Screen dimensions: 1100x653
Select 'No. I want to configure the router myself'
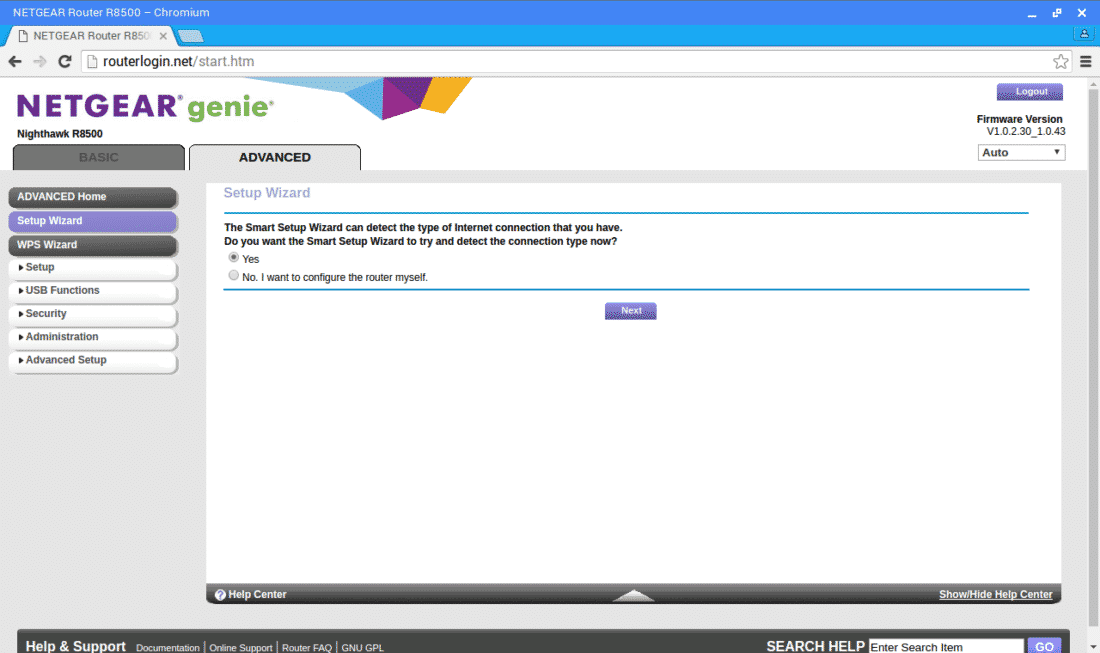(234, 276)
